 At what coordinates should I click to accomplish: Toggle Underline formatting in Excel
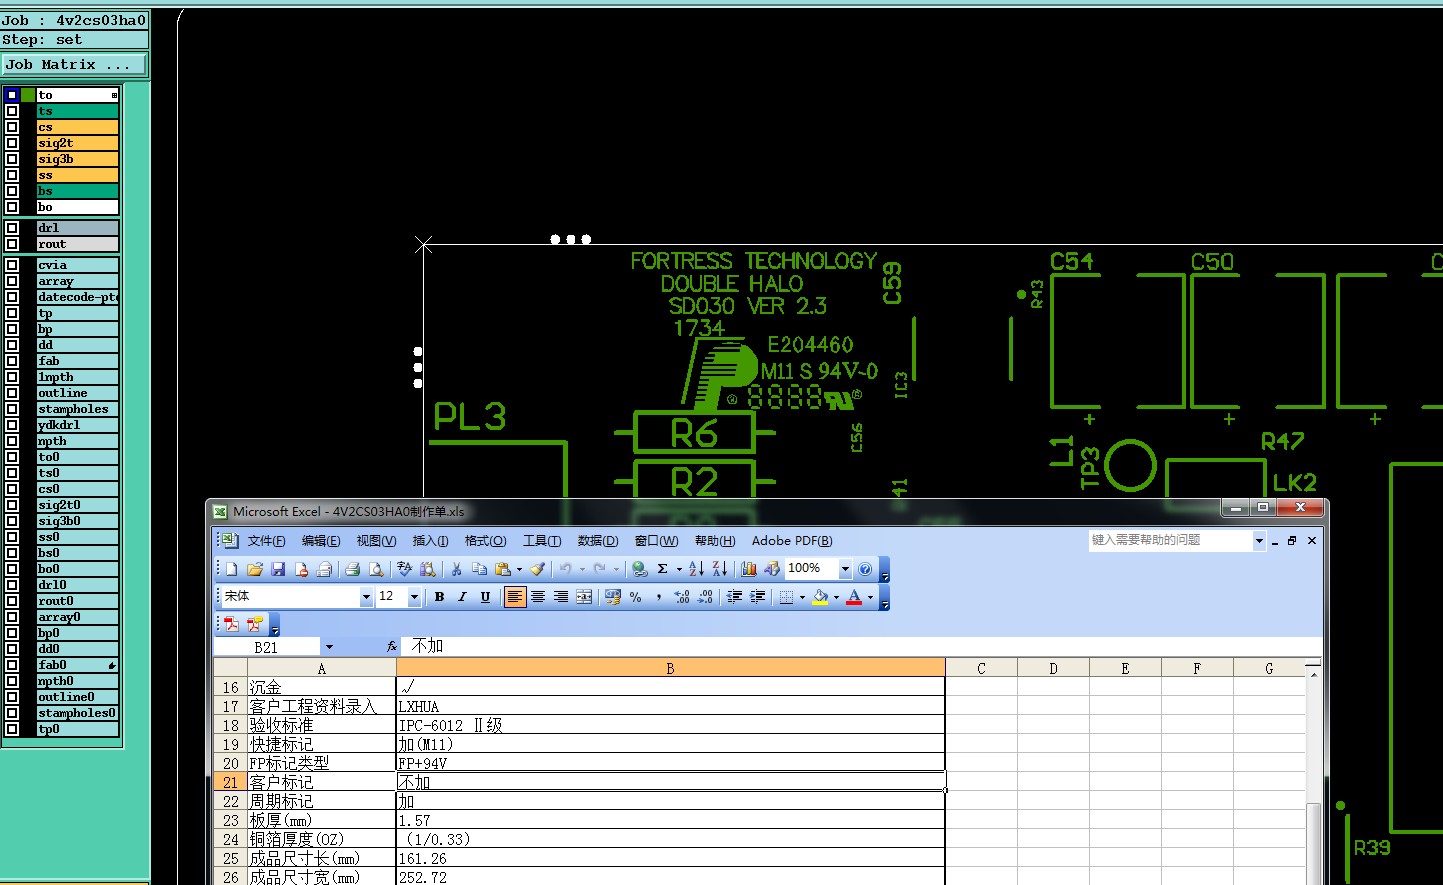(x=485, y=597)
